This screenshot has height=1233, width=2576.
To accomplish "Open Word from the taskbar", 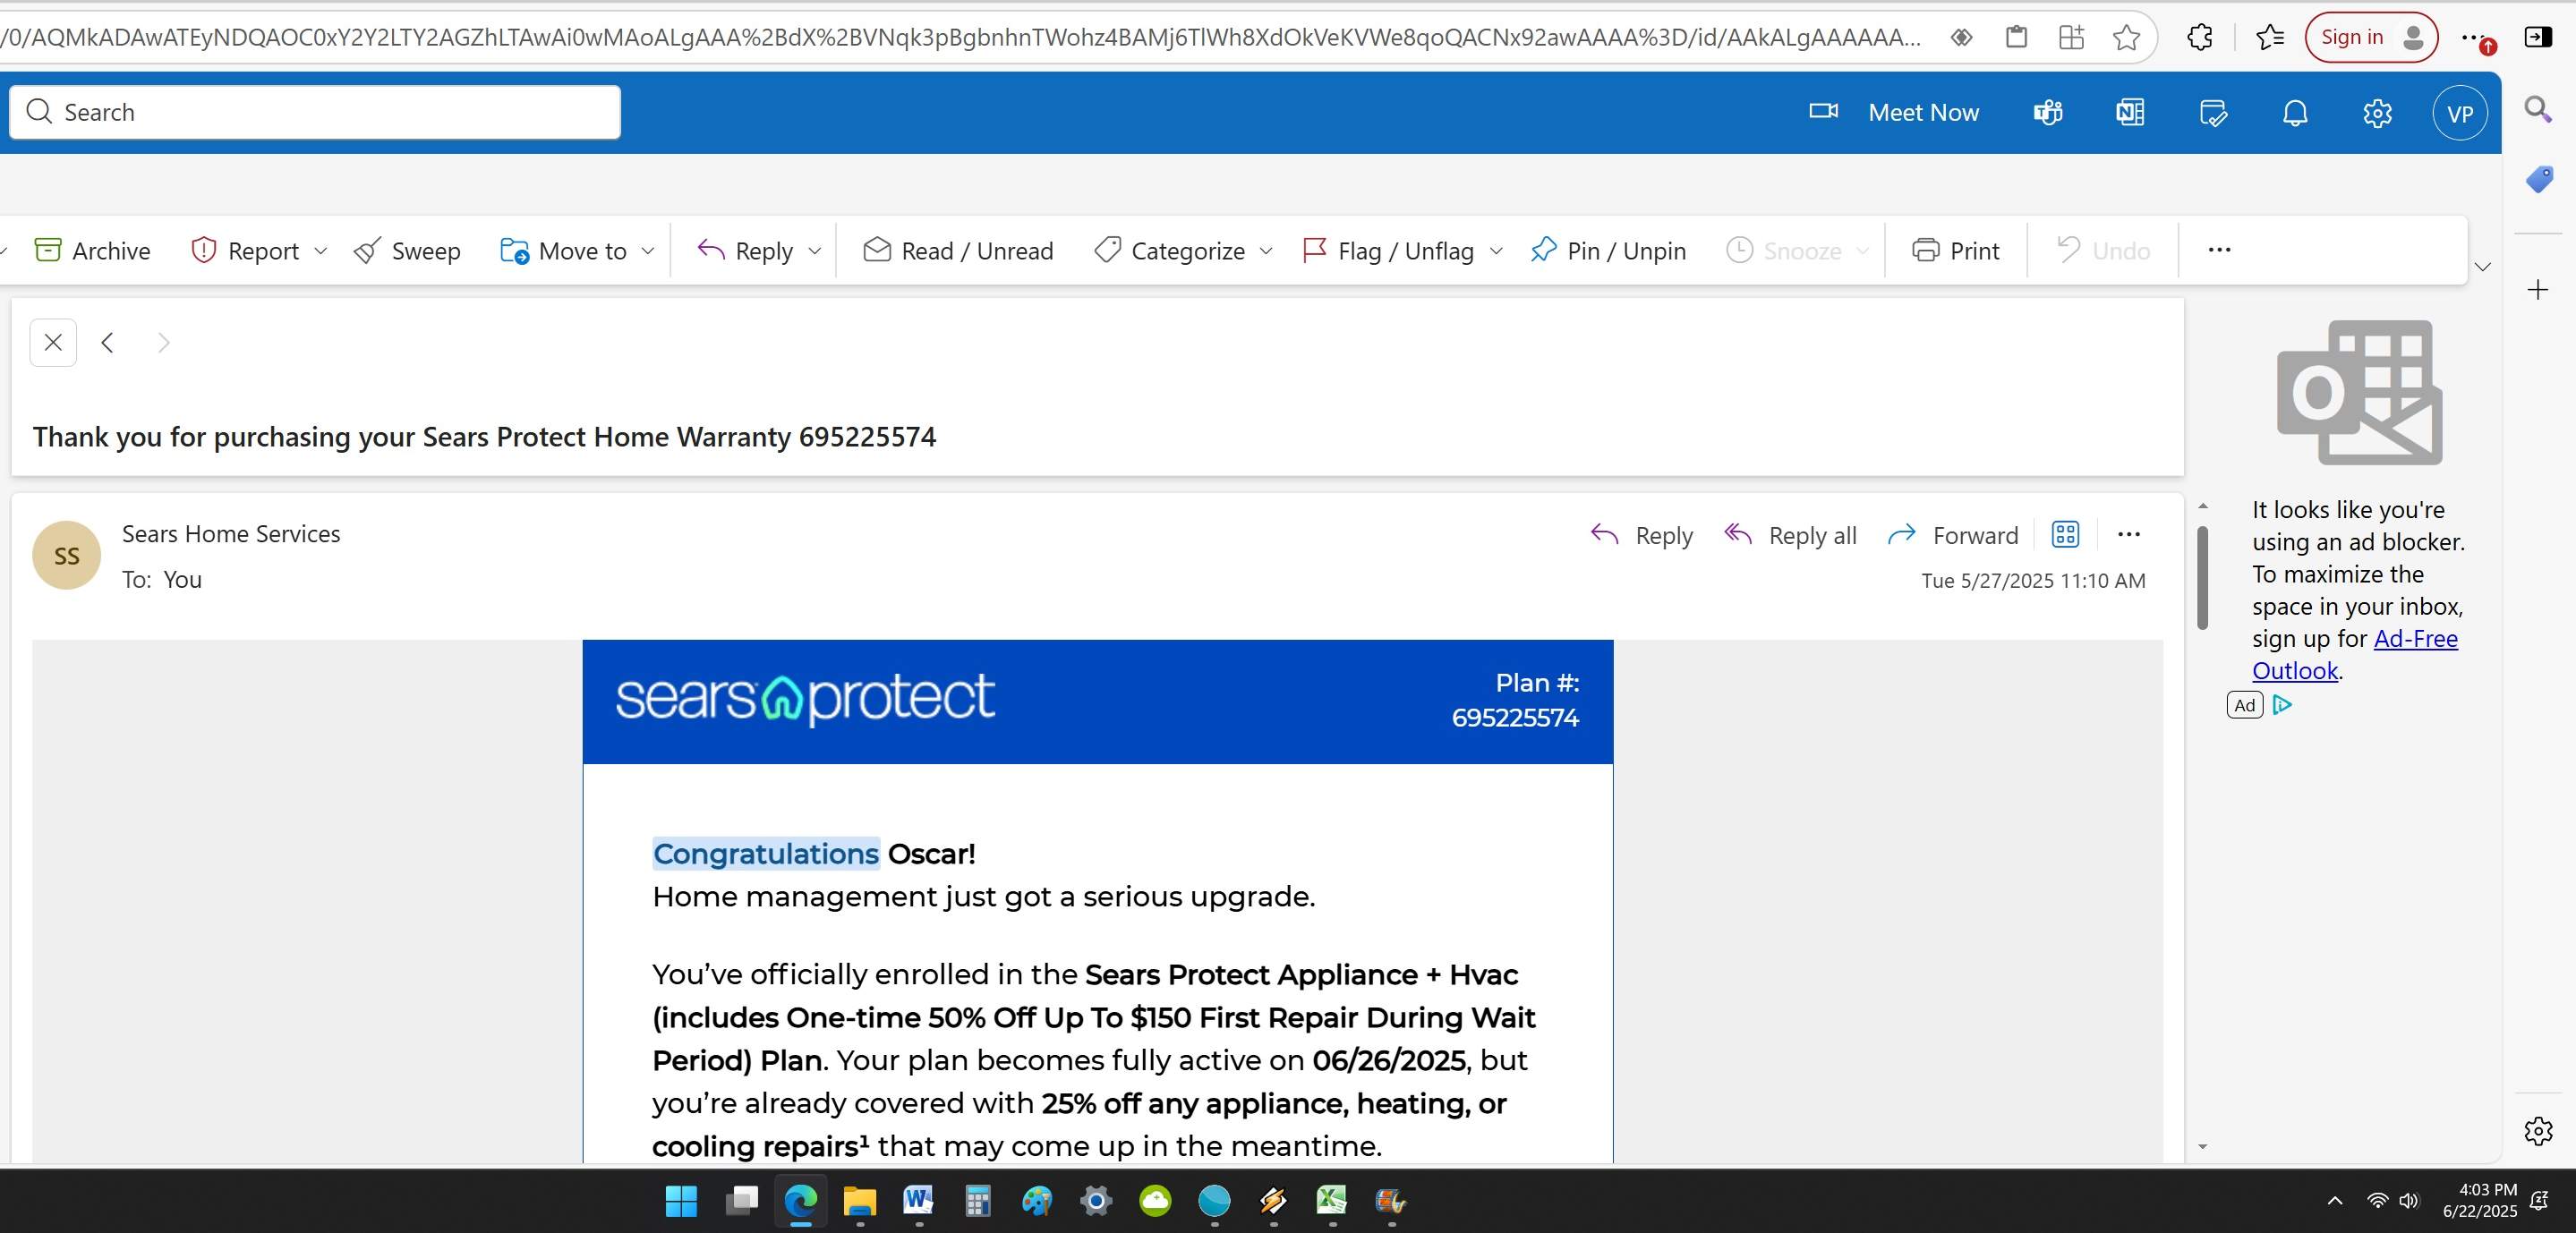I will pyautogui.click(x=918, y=1199).
